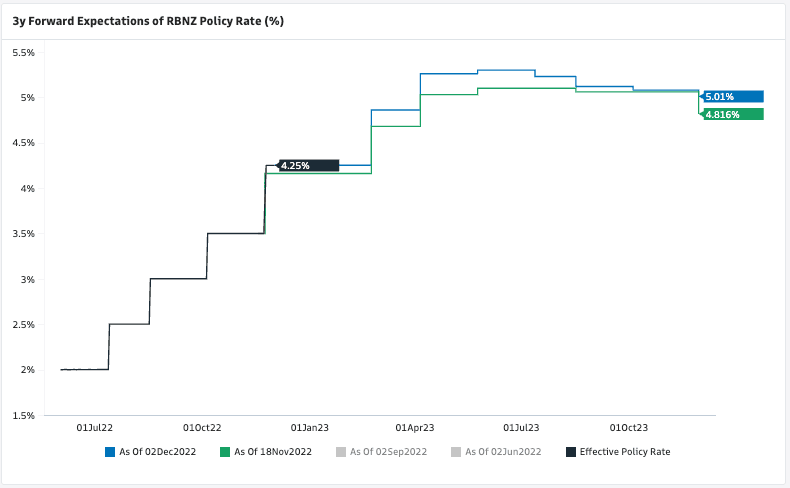The height and width of the screenshot is (488, 790).
Task: Select the 01Jul22 x-axis date label
Action: click(x=94, y=427)
